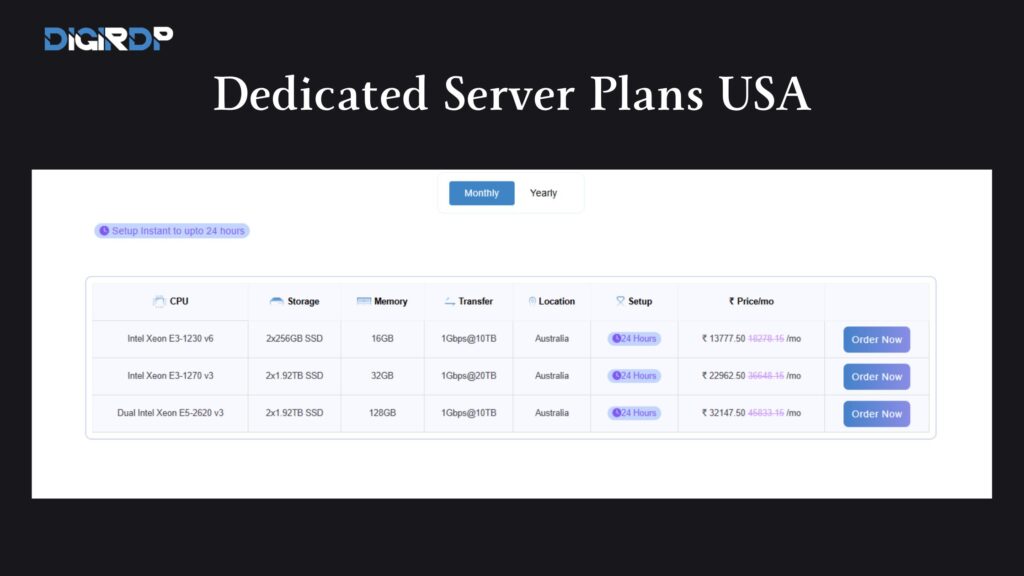This screenshot has height=576, width=1024.
Task: Click the 24 Hours badge for E3-1270 v3
Action: (634, 376)
